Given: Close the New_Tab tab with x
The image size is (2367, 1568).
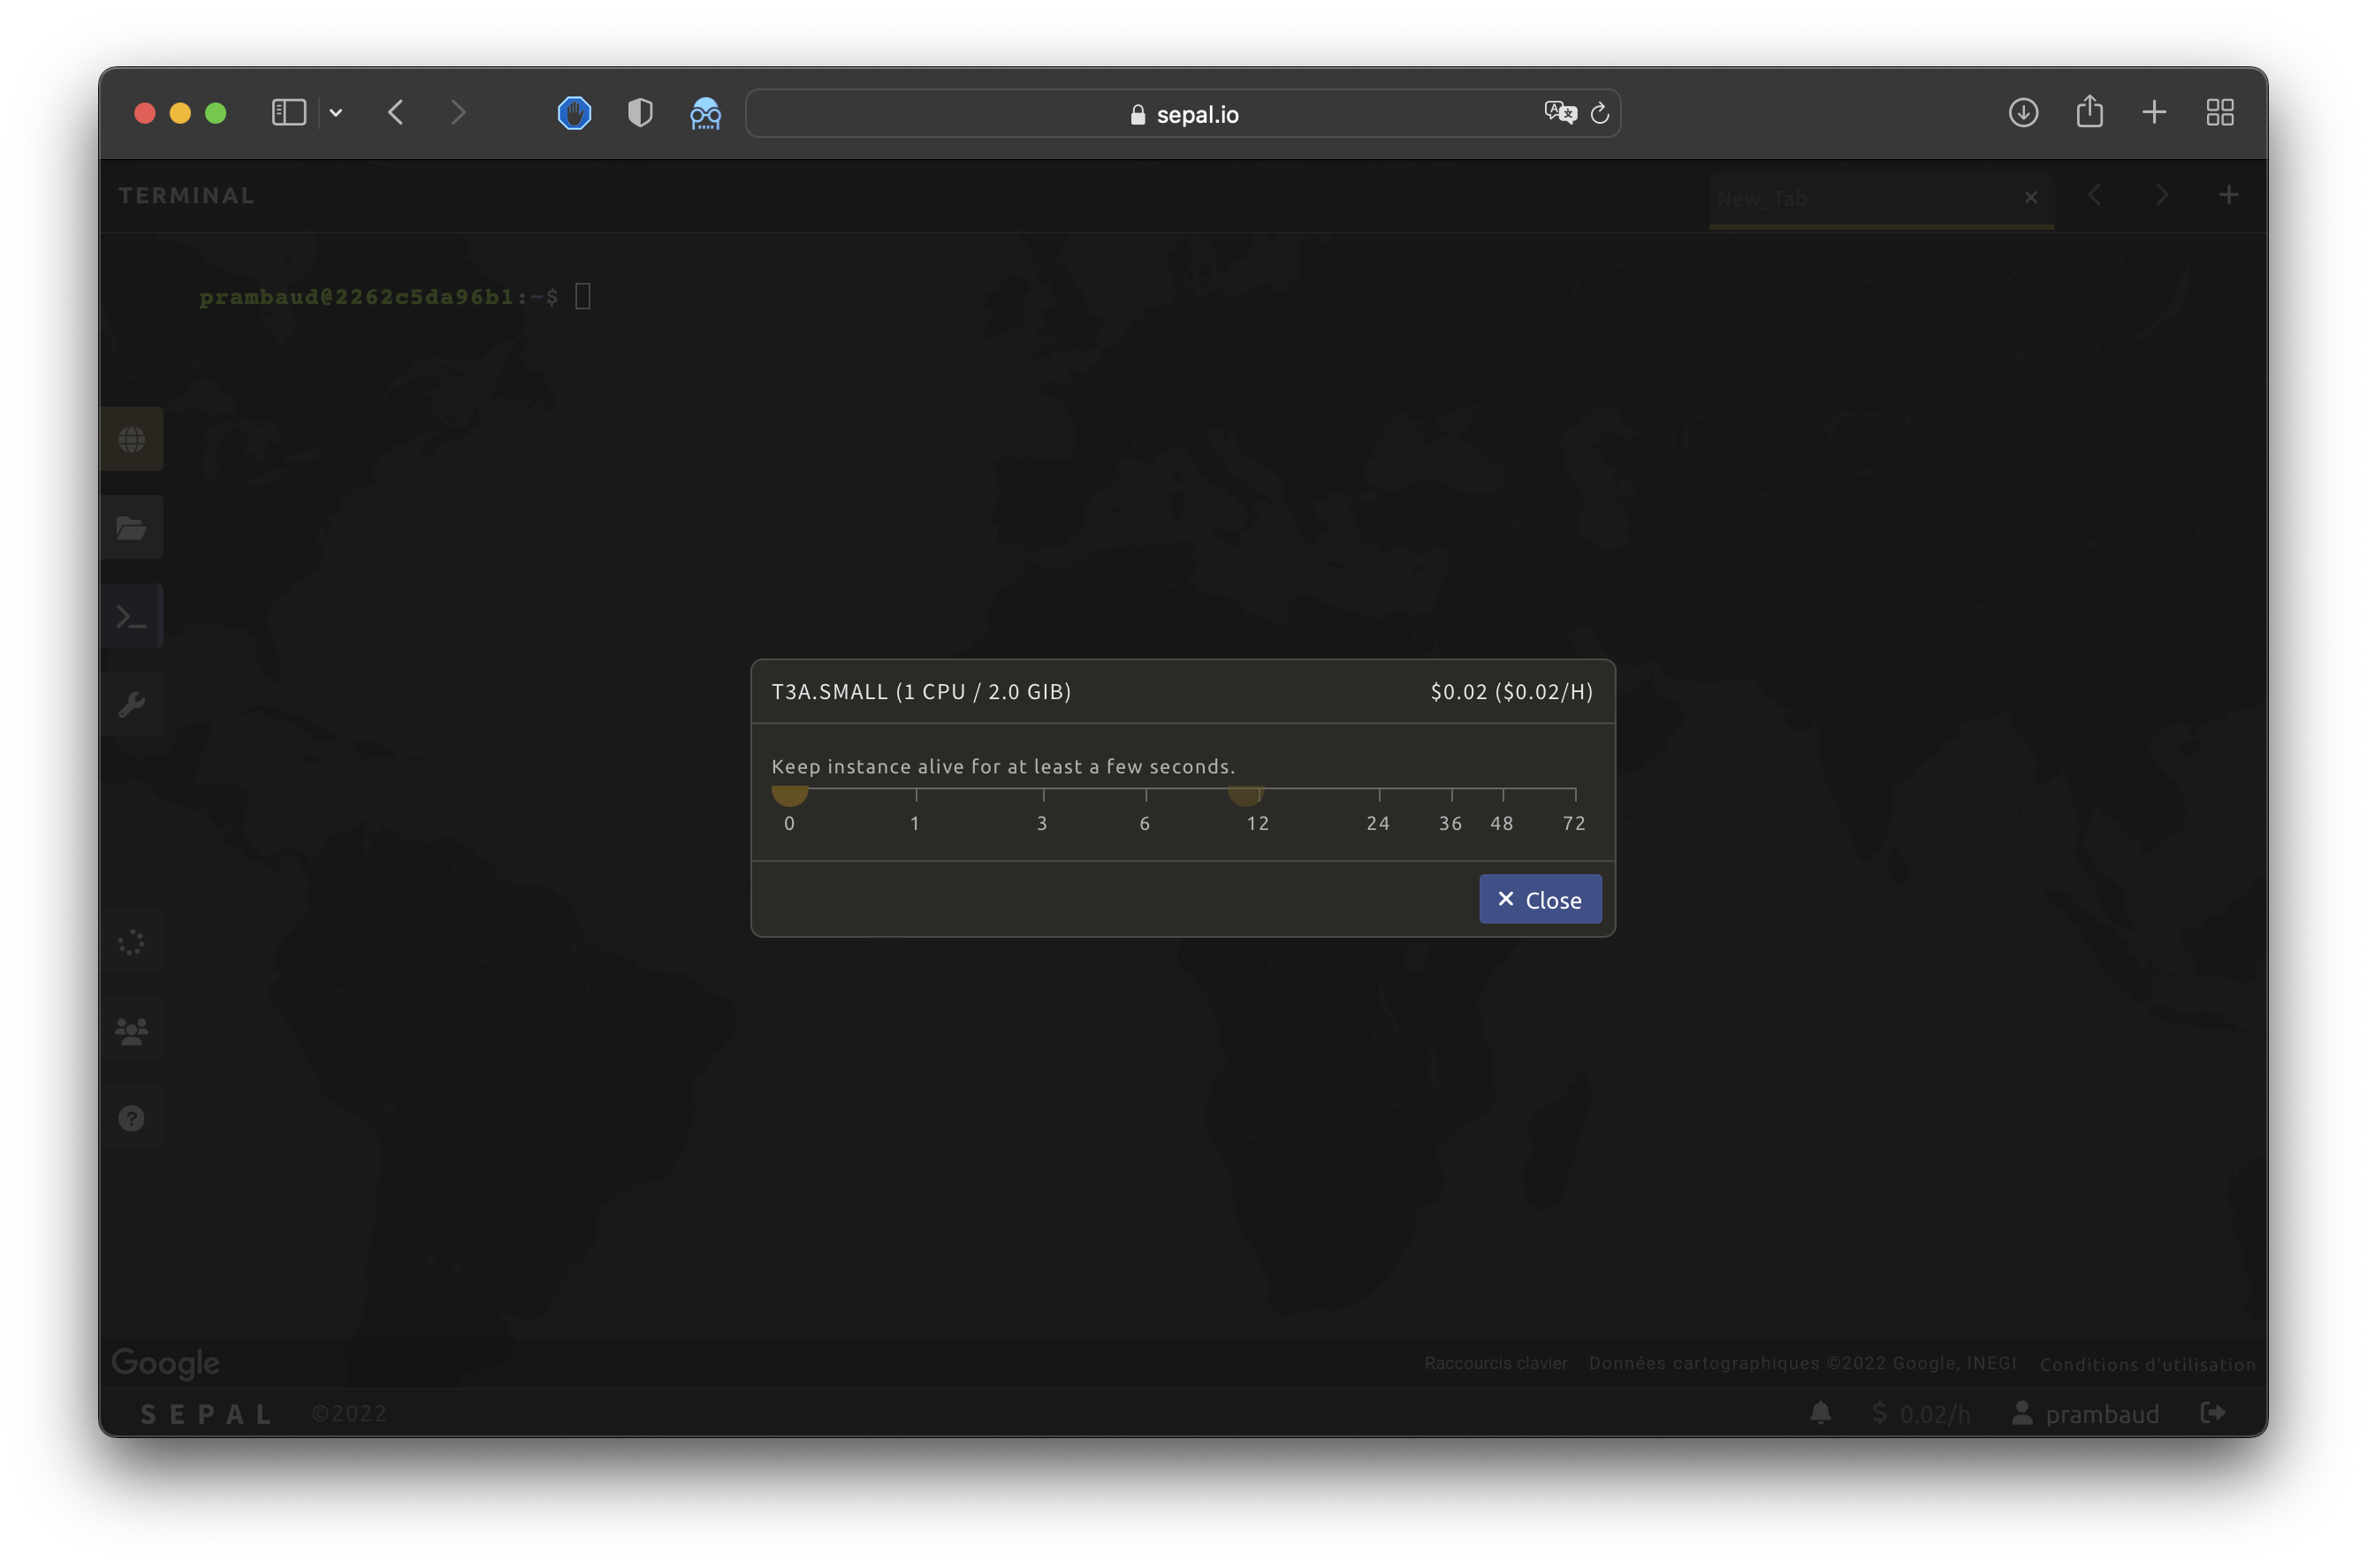Looking at the screenshot, I should coord(2030,197).
